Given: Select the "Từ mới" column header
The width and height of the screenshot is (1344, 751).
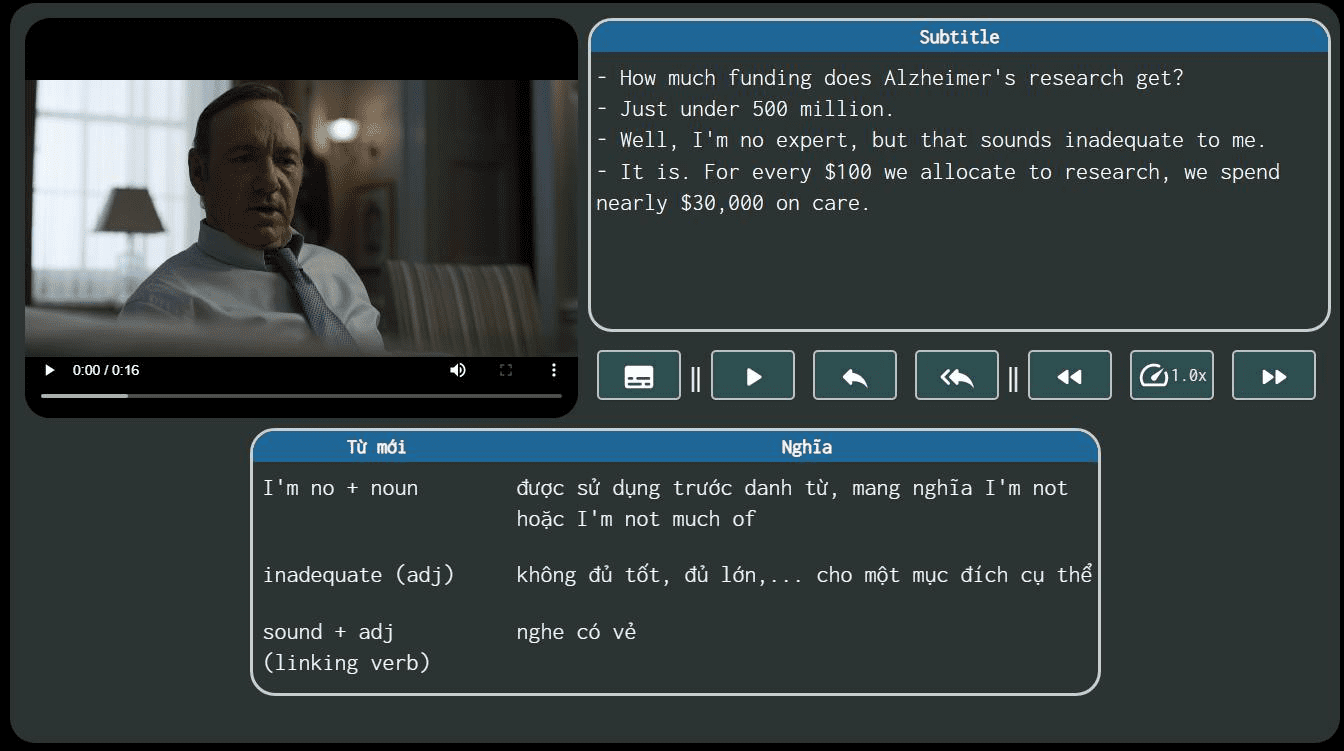Looking at the screenshot, I should click(x=376, y=447).
